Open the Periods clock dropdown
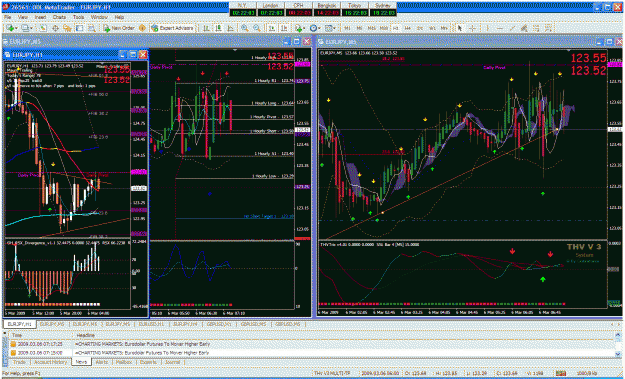625x379 pixels. coord(314,28)
